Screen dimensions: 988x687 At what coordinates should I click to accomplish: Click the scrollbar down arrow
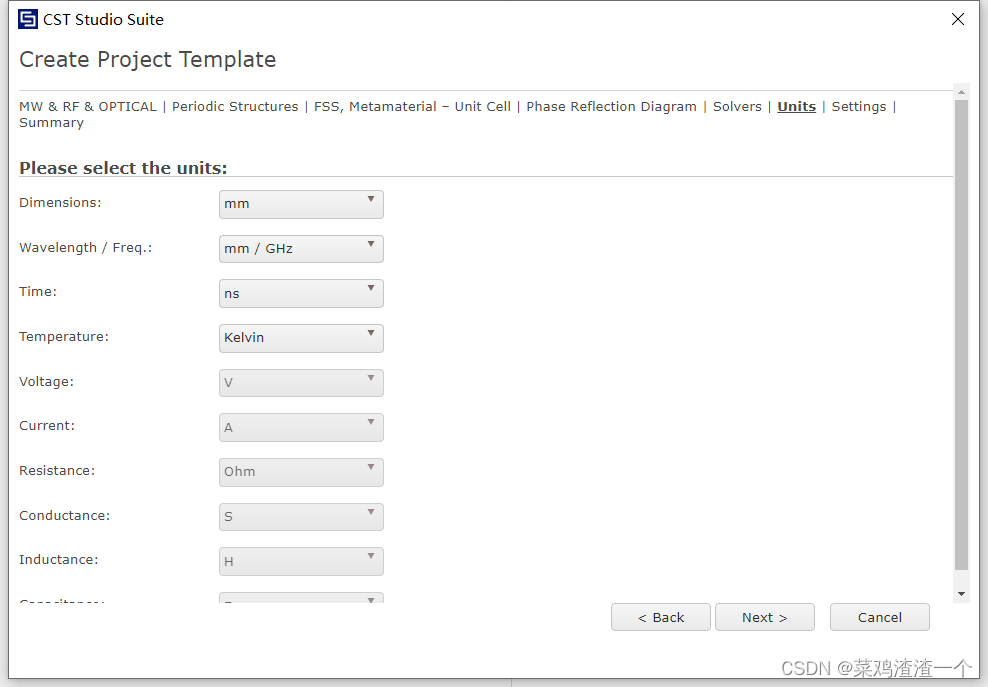(961, 594)
